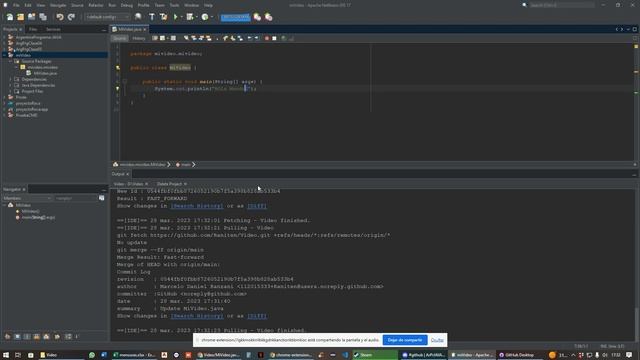Screen dimensions: 640x360
Task: Click lightbulb hint on the println line
Action: tap(118, 89)
